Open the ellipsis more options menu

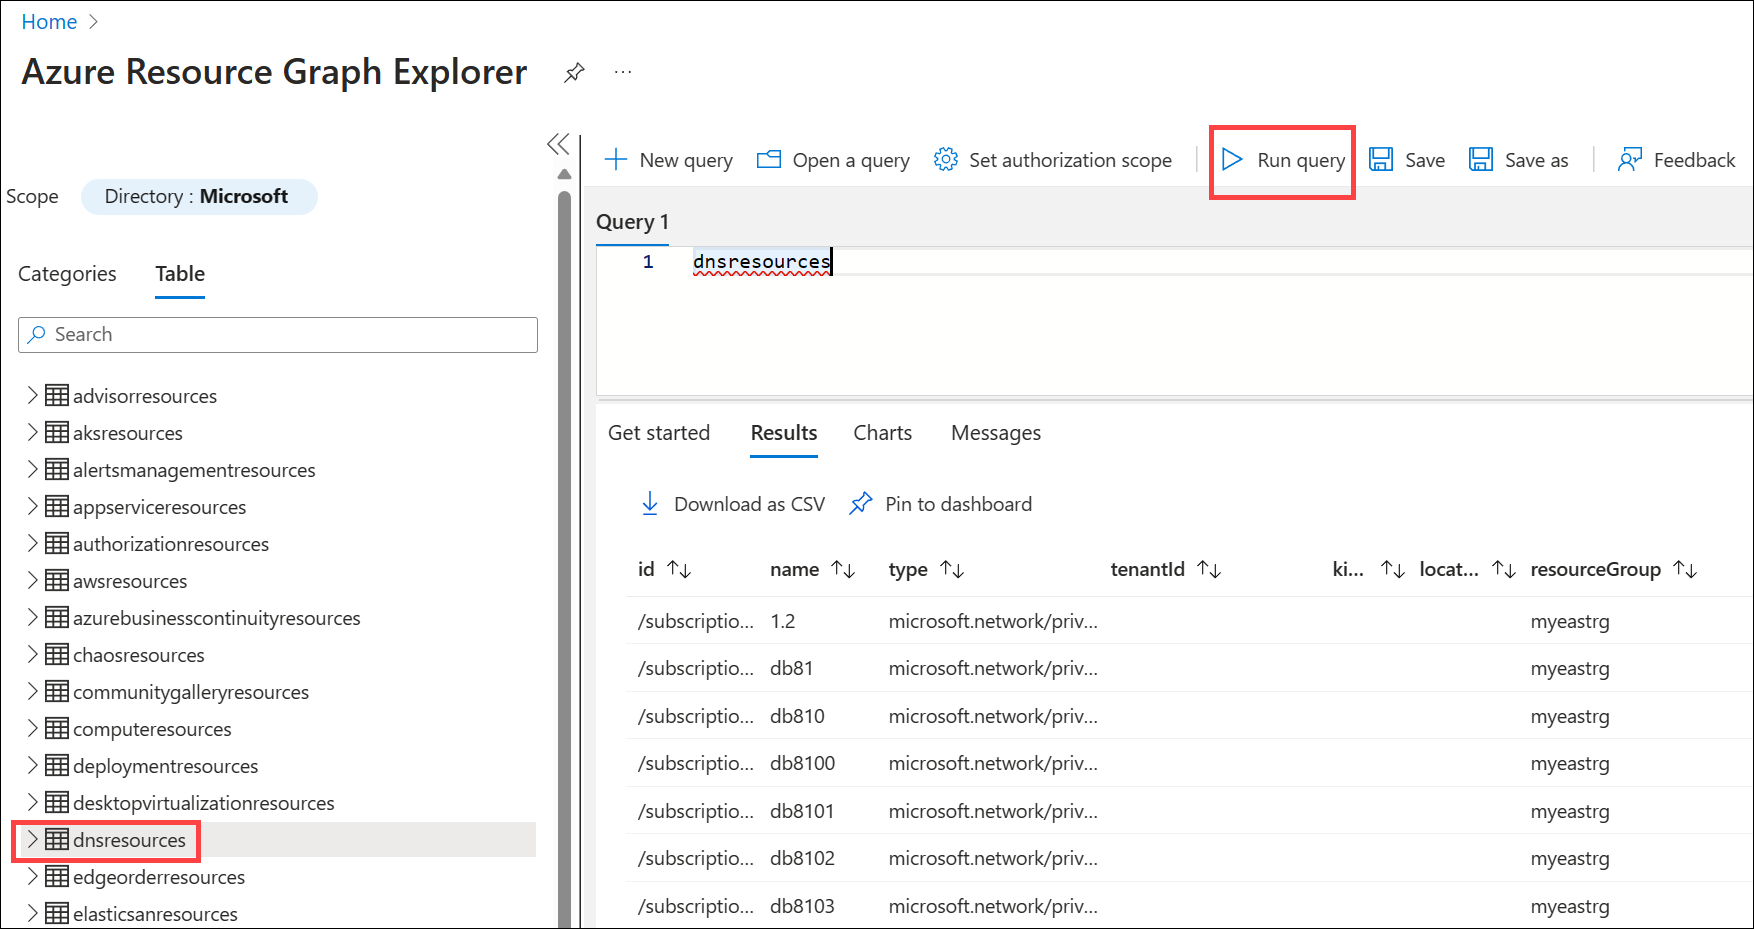623,73
